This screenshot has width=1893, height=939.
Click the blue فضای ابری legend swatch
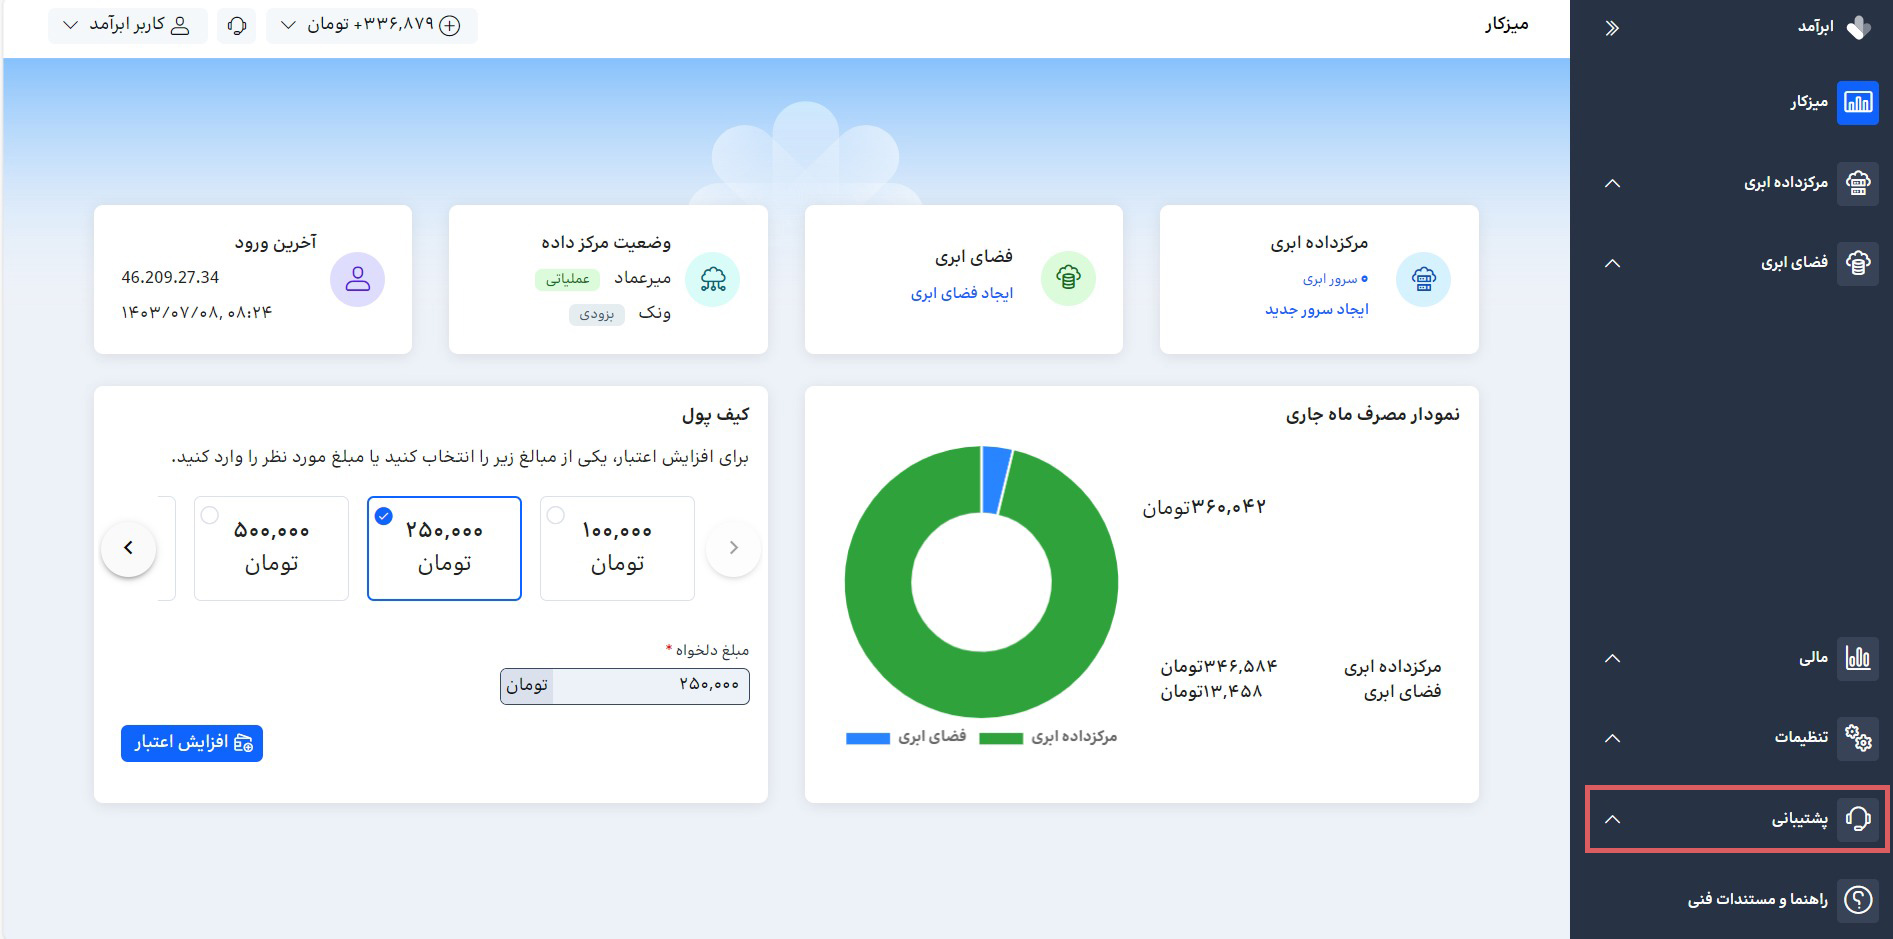click(x=868, y=738)
